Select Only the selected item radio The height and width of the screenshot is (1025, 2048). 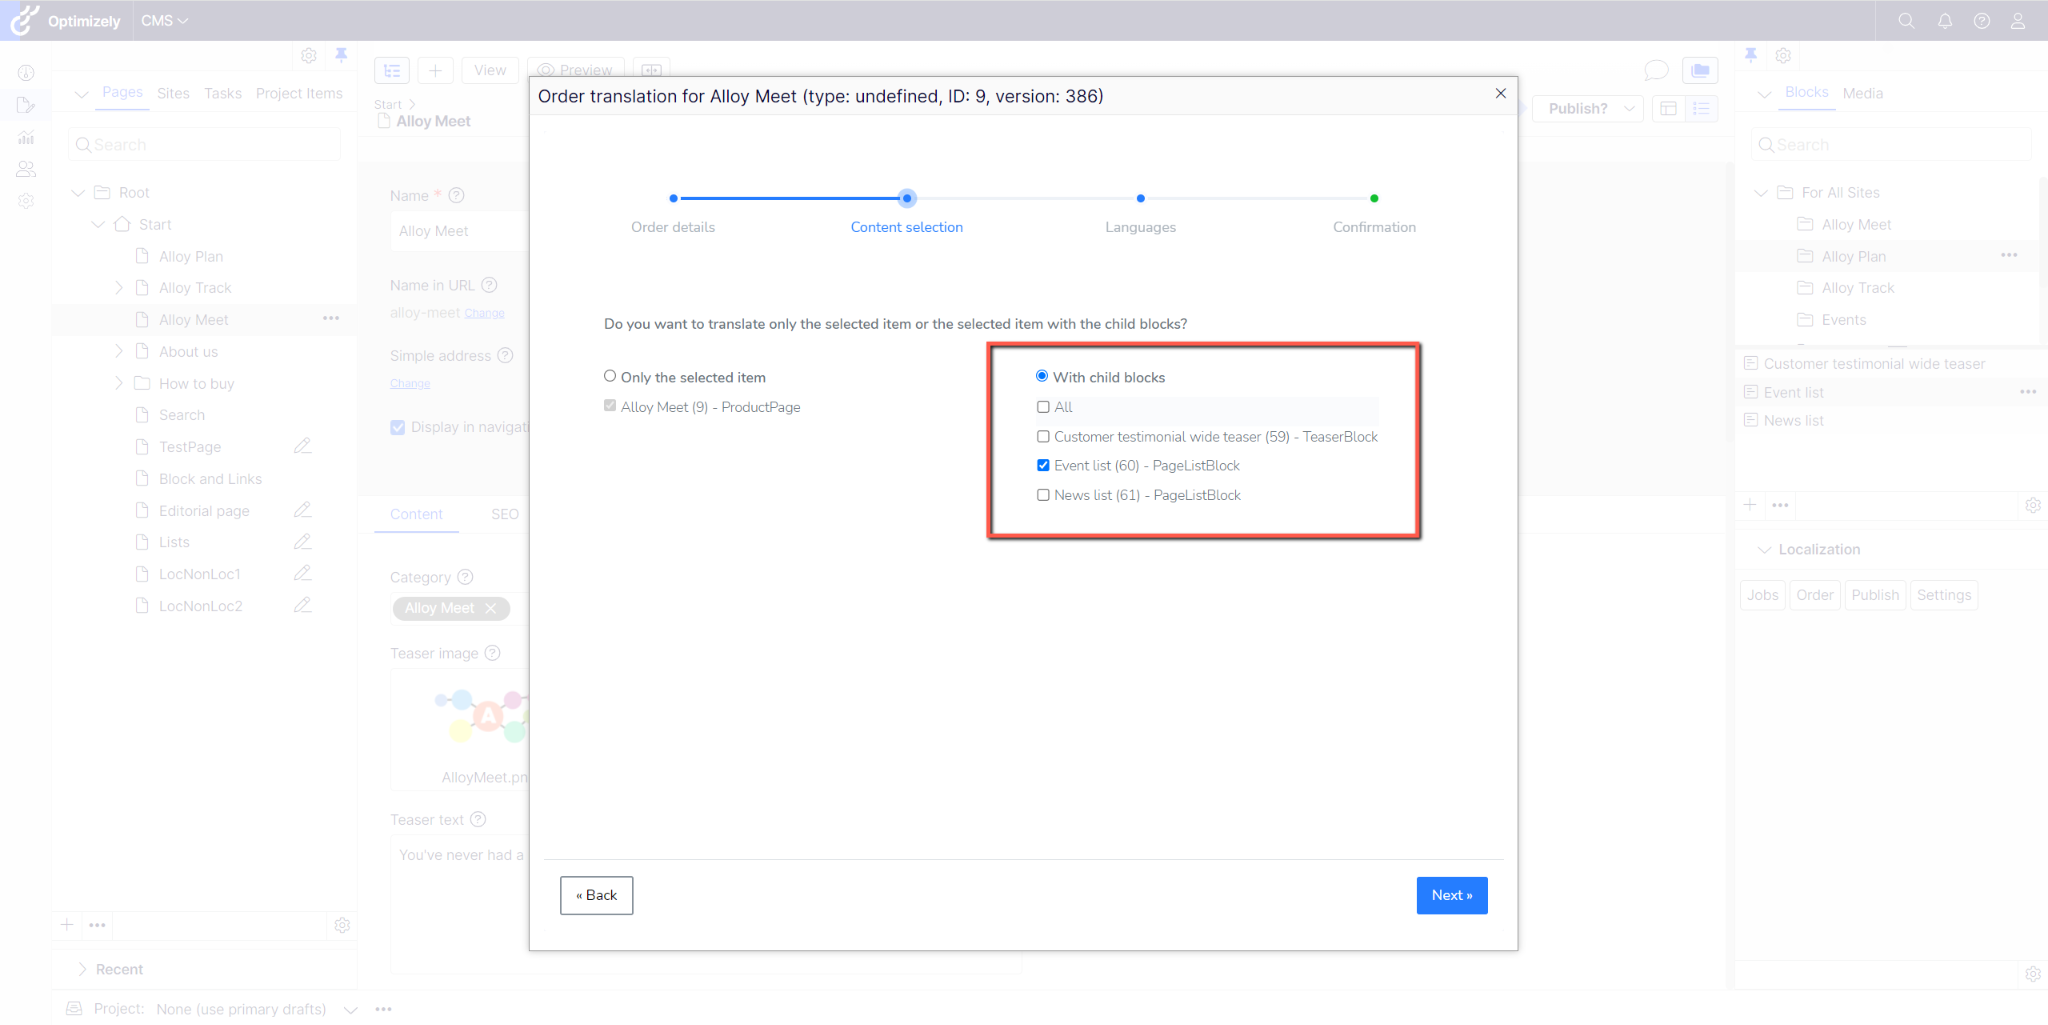click(x=610, y=376)
